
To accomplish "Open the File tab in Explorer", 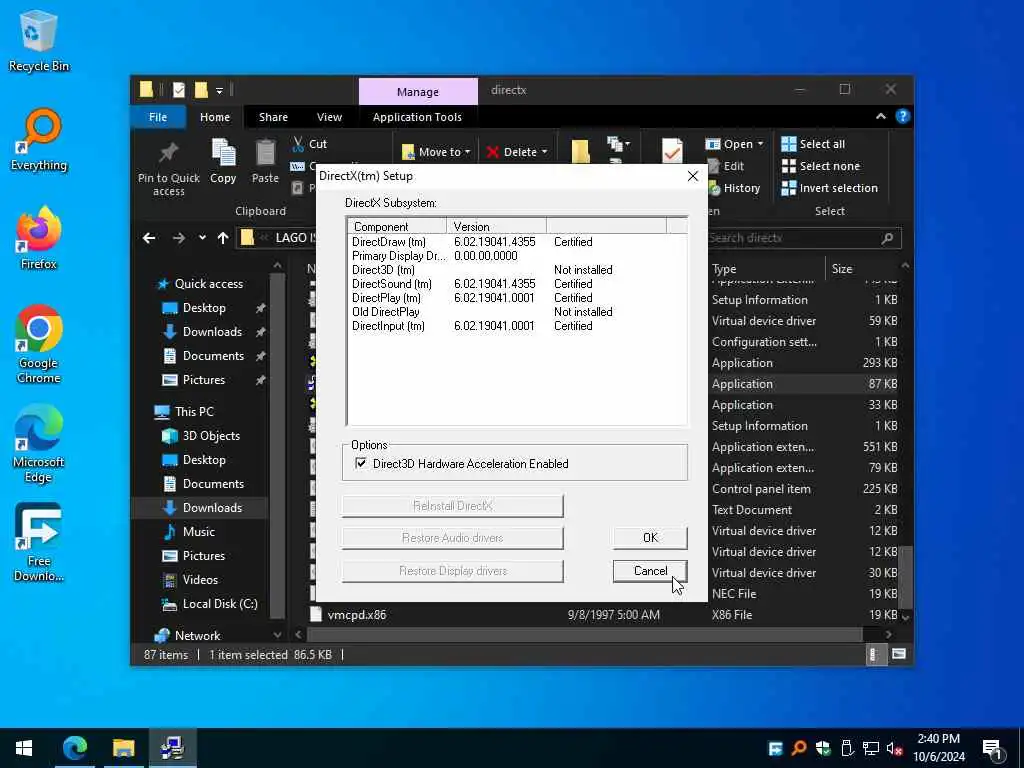I will [x=158, y=117].
